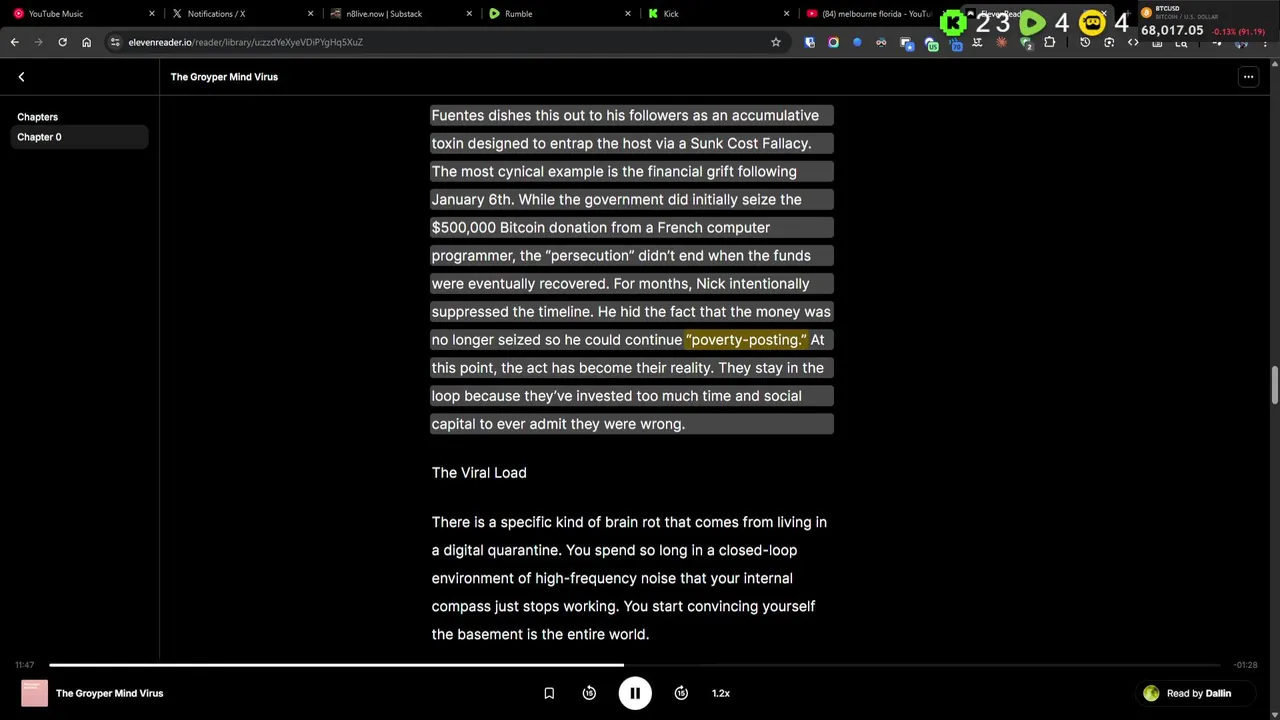Click the browser forward button
Image resolution: width=1280 pixels, height=720 pixels.
(38, 42)
